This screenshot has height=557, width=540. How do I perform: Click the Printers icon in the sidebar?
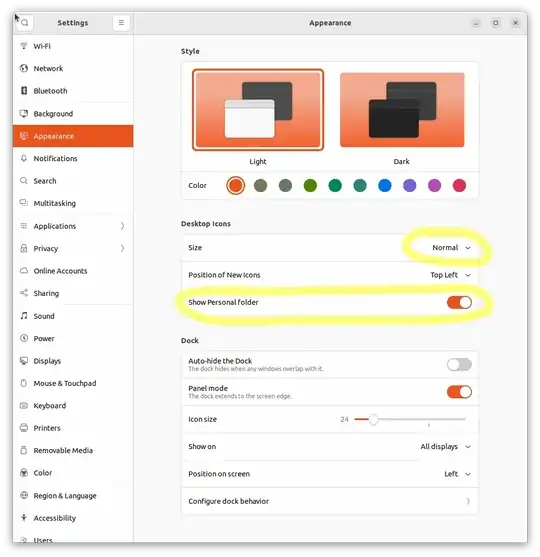click(x=24, y=428)
